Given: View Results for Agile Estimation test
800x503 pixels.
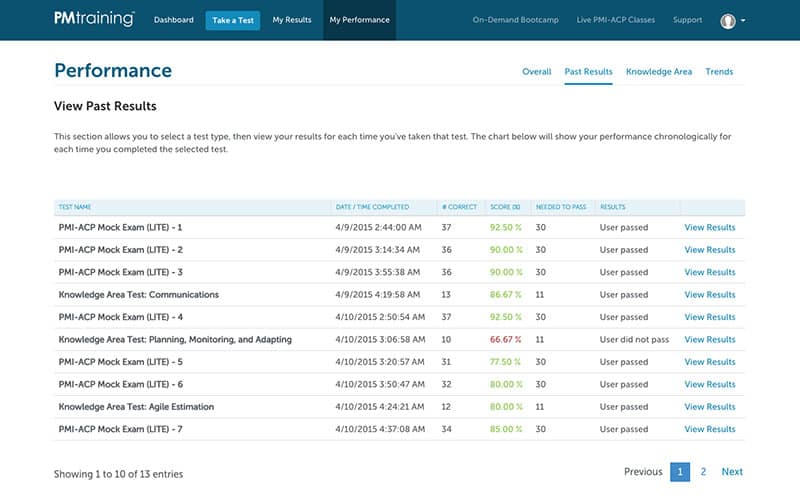Looking at the screenshot, I should 710,407.
